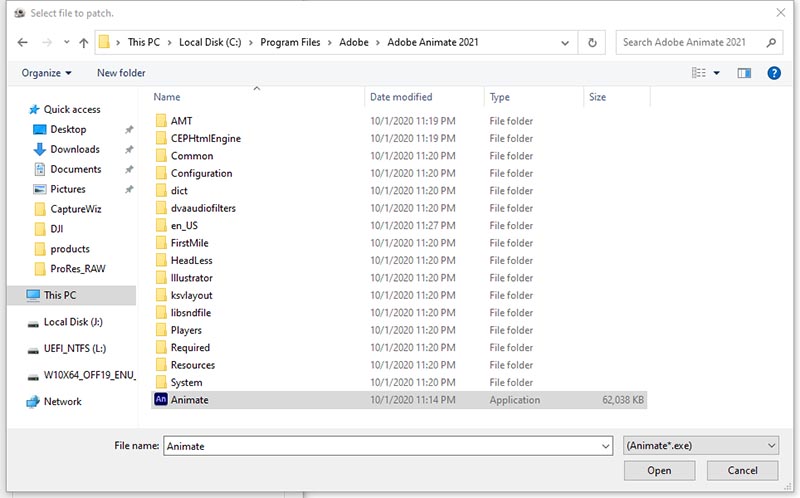Click the Back navigation arrow
Image resolution: width=800 pixels, height=498 pixels.
pos(22,42)
